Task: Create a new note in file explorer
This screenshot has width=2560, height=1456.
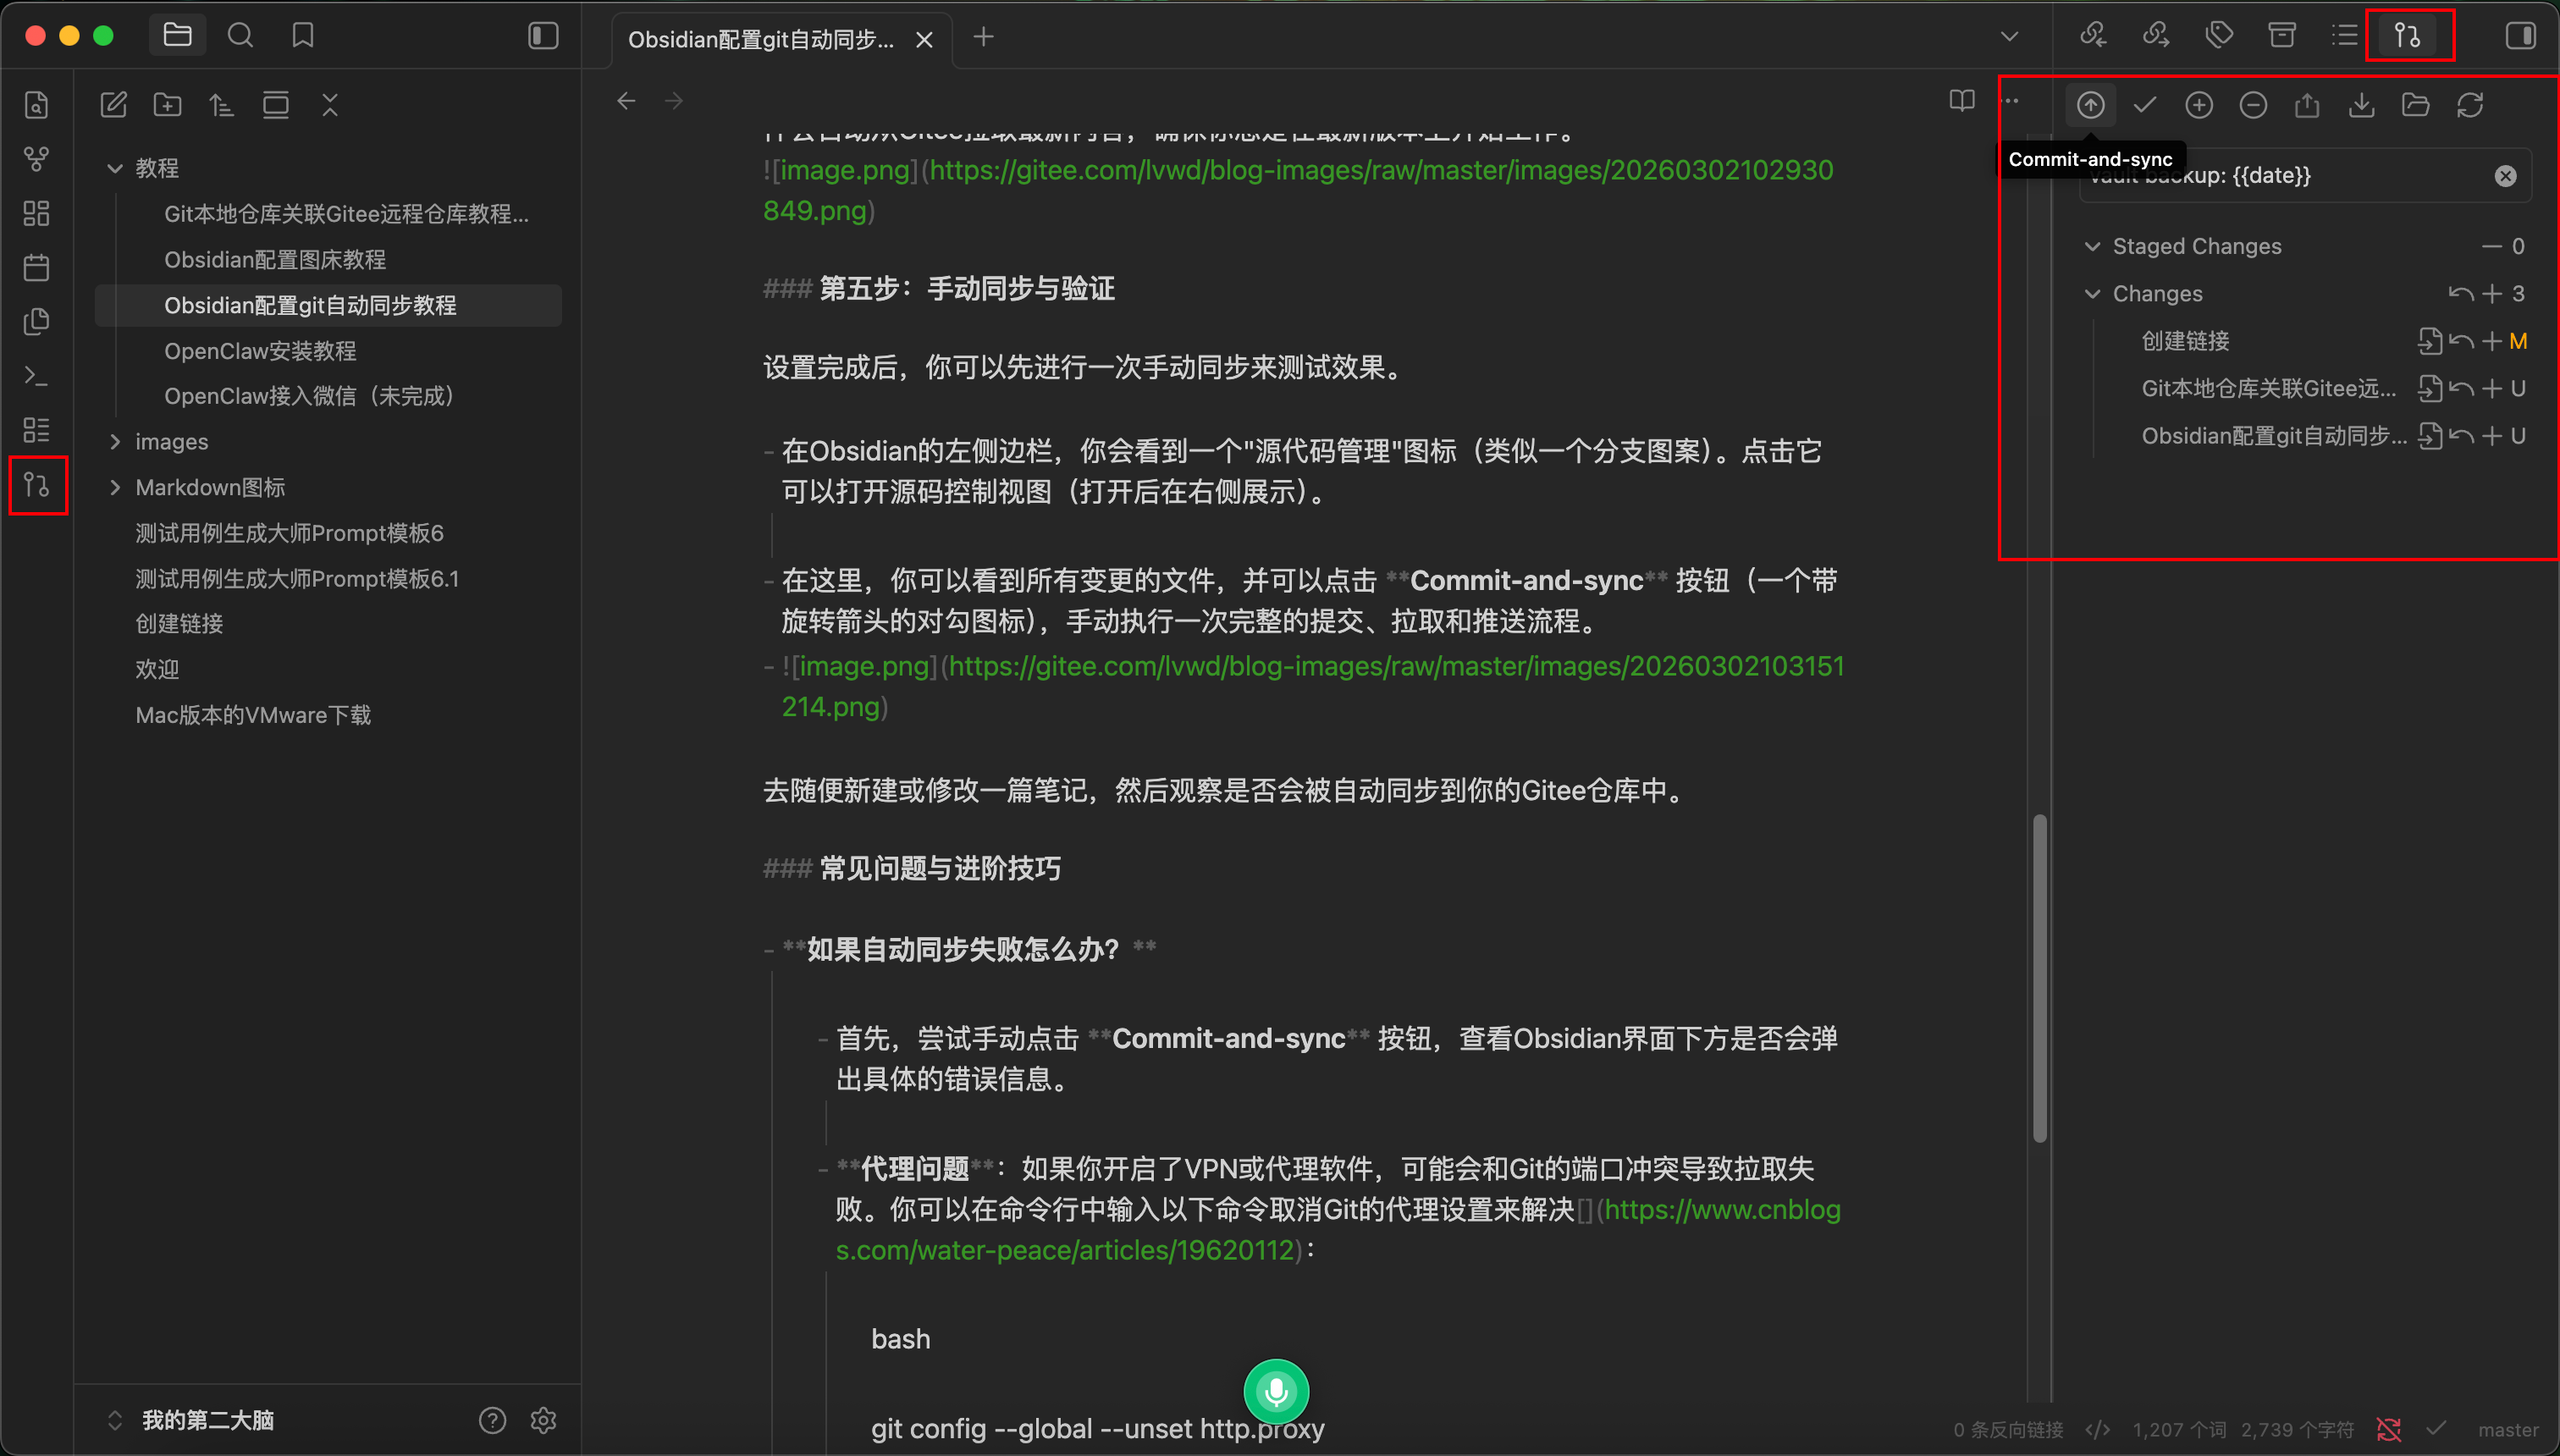Action: 114,105
